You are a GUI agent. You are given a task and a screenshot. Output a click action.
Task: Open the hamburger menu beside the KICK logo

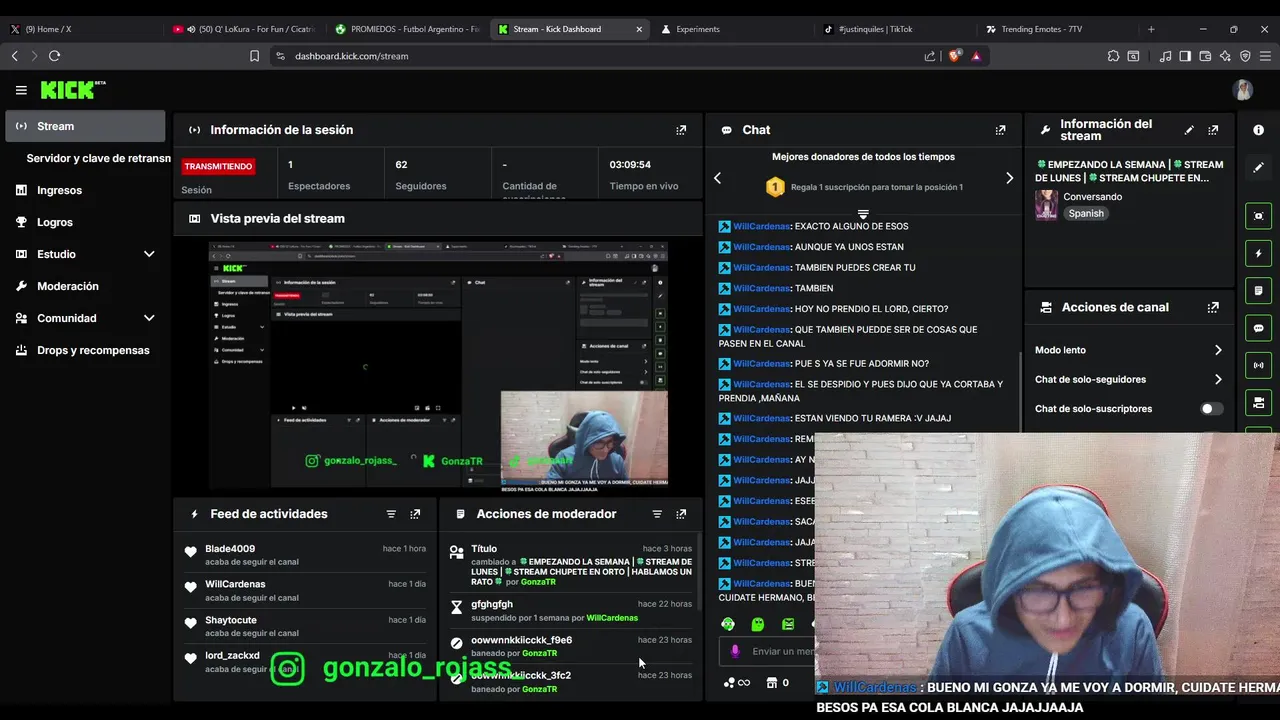[x=21, y=90]
